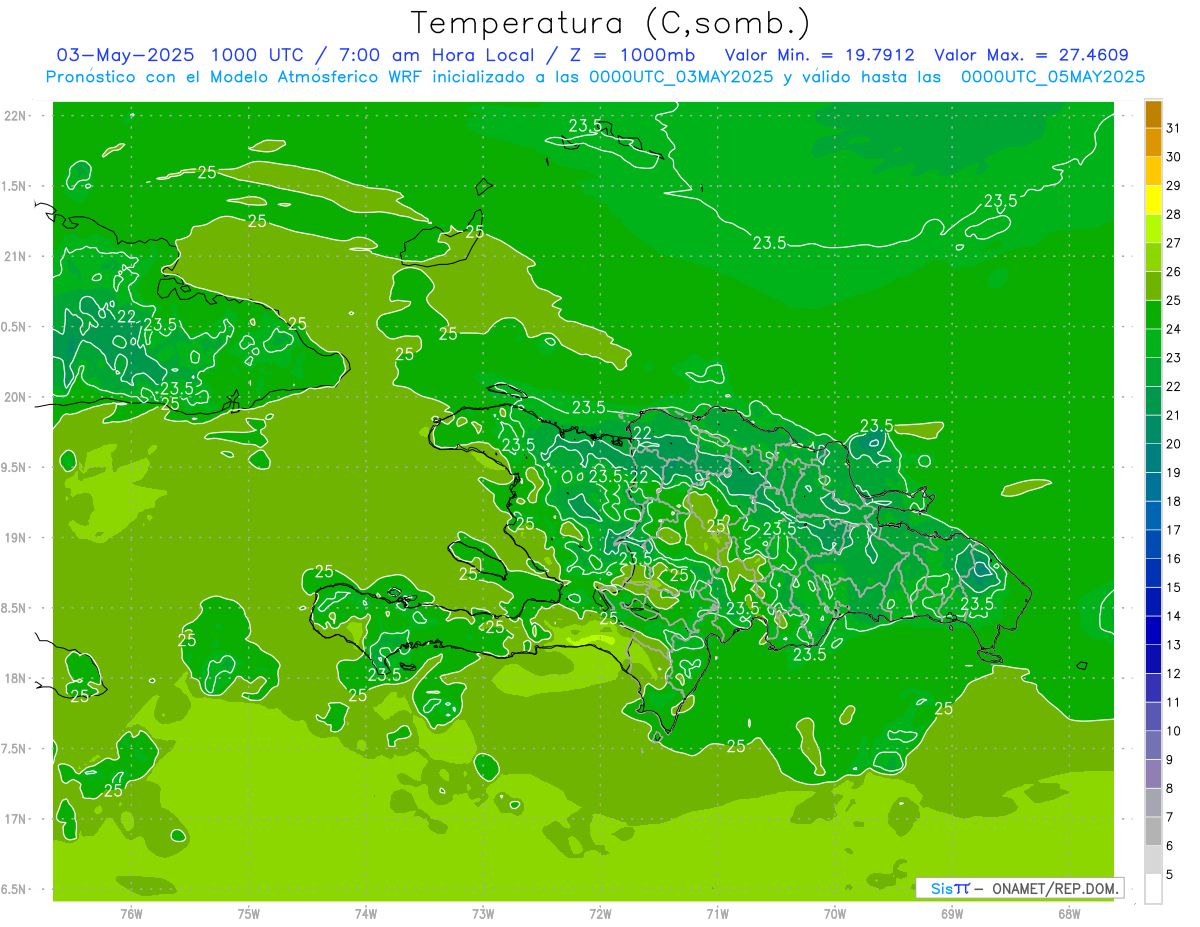Screen dimensions: 1200x927
Task: Click the 17N latitude axis label
Action: 15,819
